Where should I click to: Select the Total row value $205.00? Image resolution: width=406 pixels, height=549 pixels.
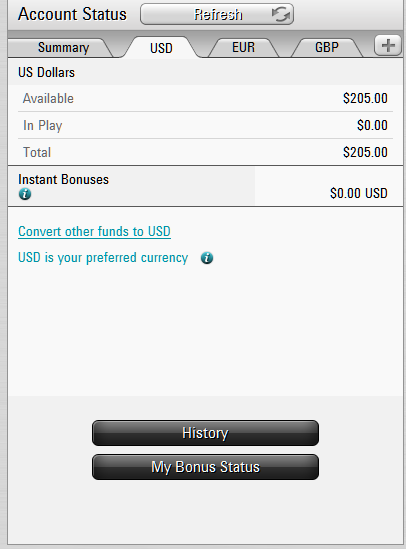pyautogui.click(x=365, y=152)
